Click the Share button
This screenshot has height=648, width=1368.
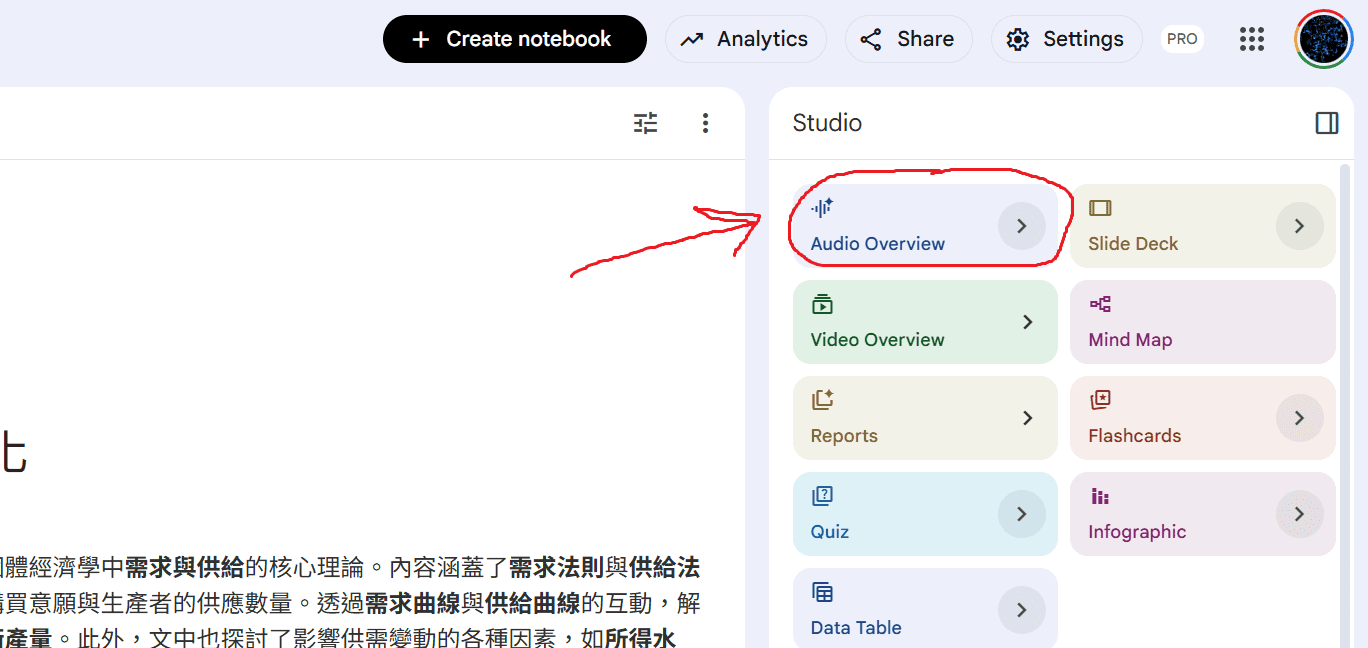coord(908,39)
